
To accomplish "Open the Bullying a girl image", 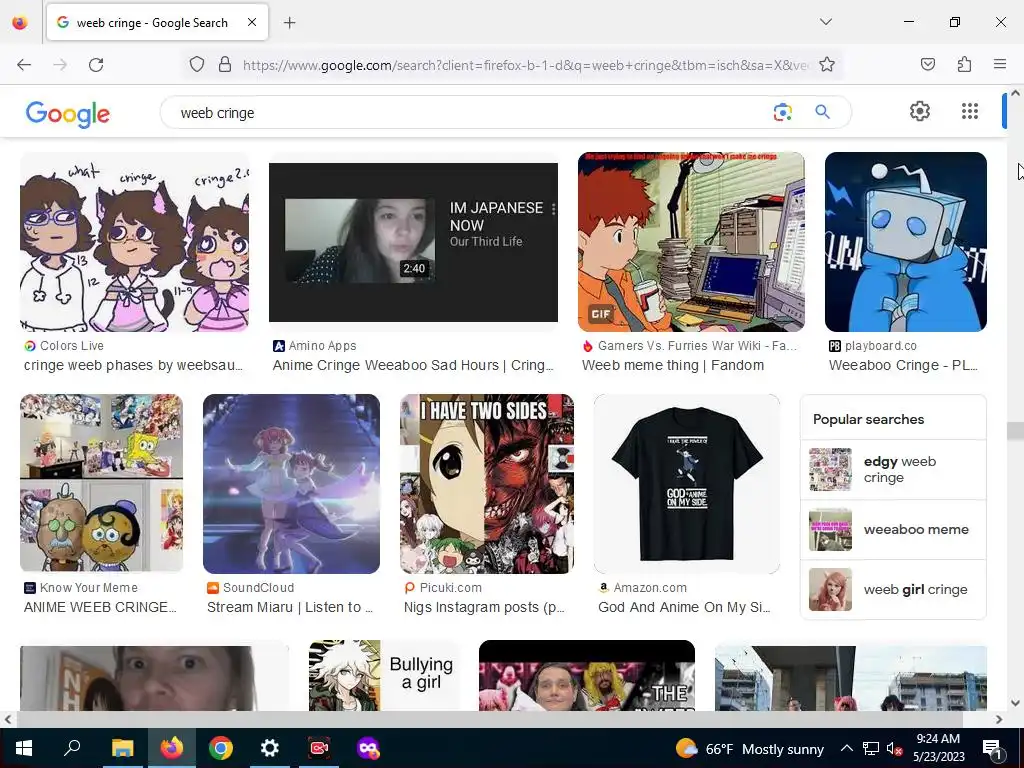I will (x=384, y=675).
